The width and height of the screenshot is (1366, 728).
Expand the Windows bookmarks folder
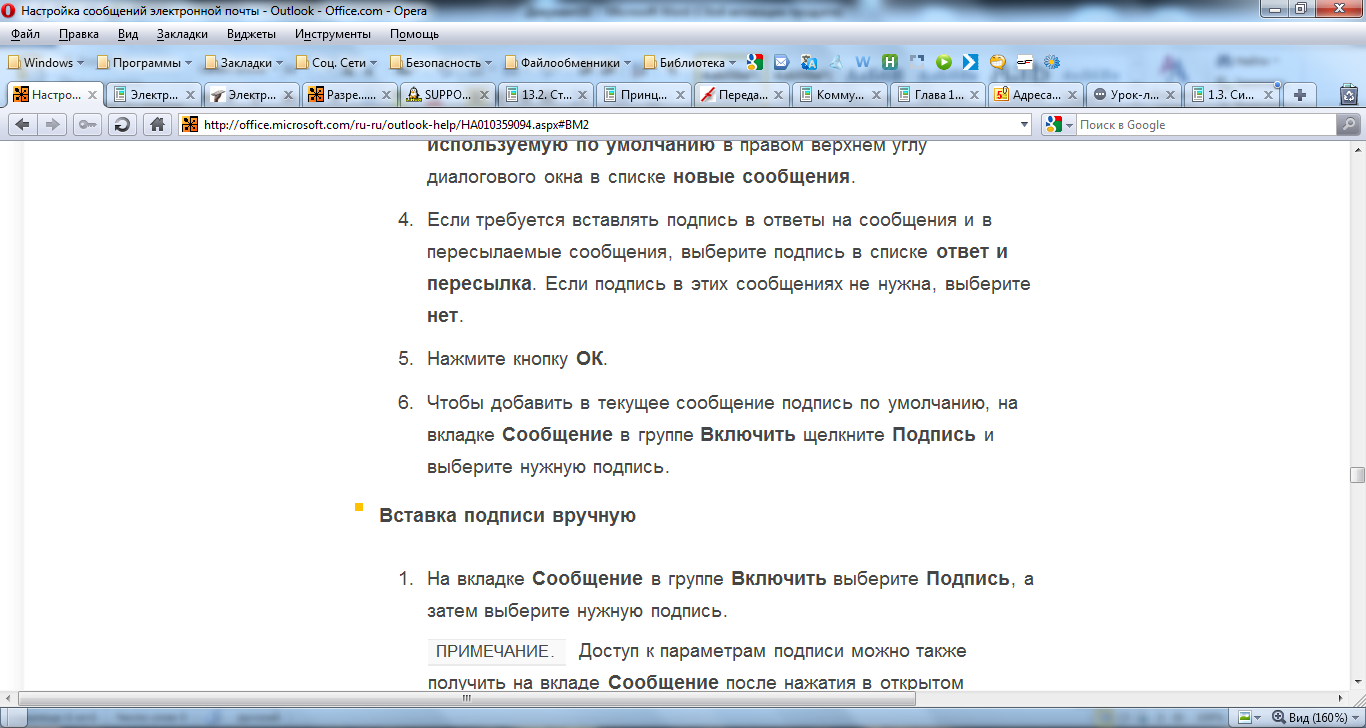(x=46, y=62)
